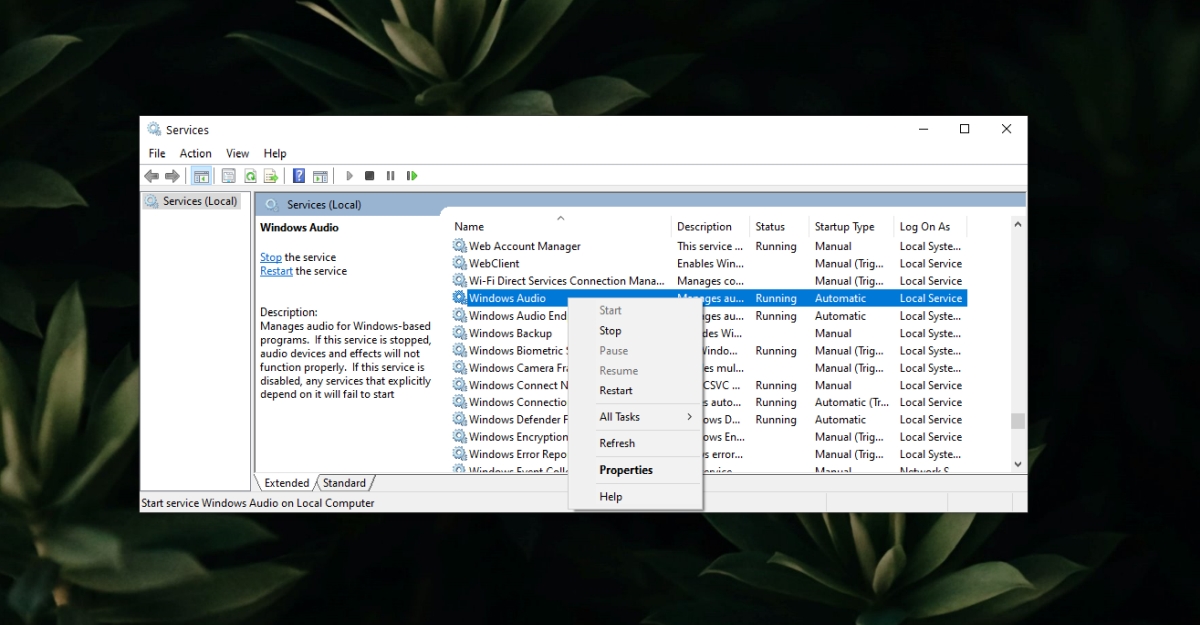
Task: Toggle Show/Hide Console Tree toolbar icon
Action: [201, 176]
